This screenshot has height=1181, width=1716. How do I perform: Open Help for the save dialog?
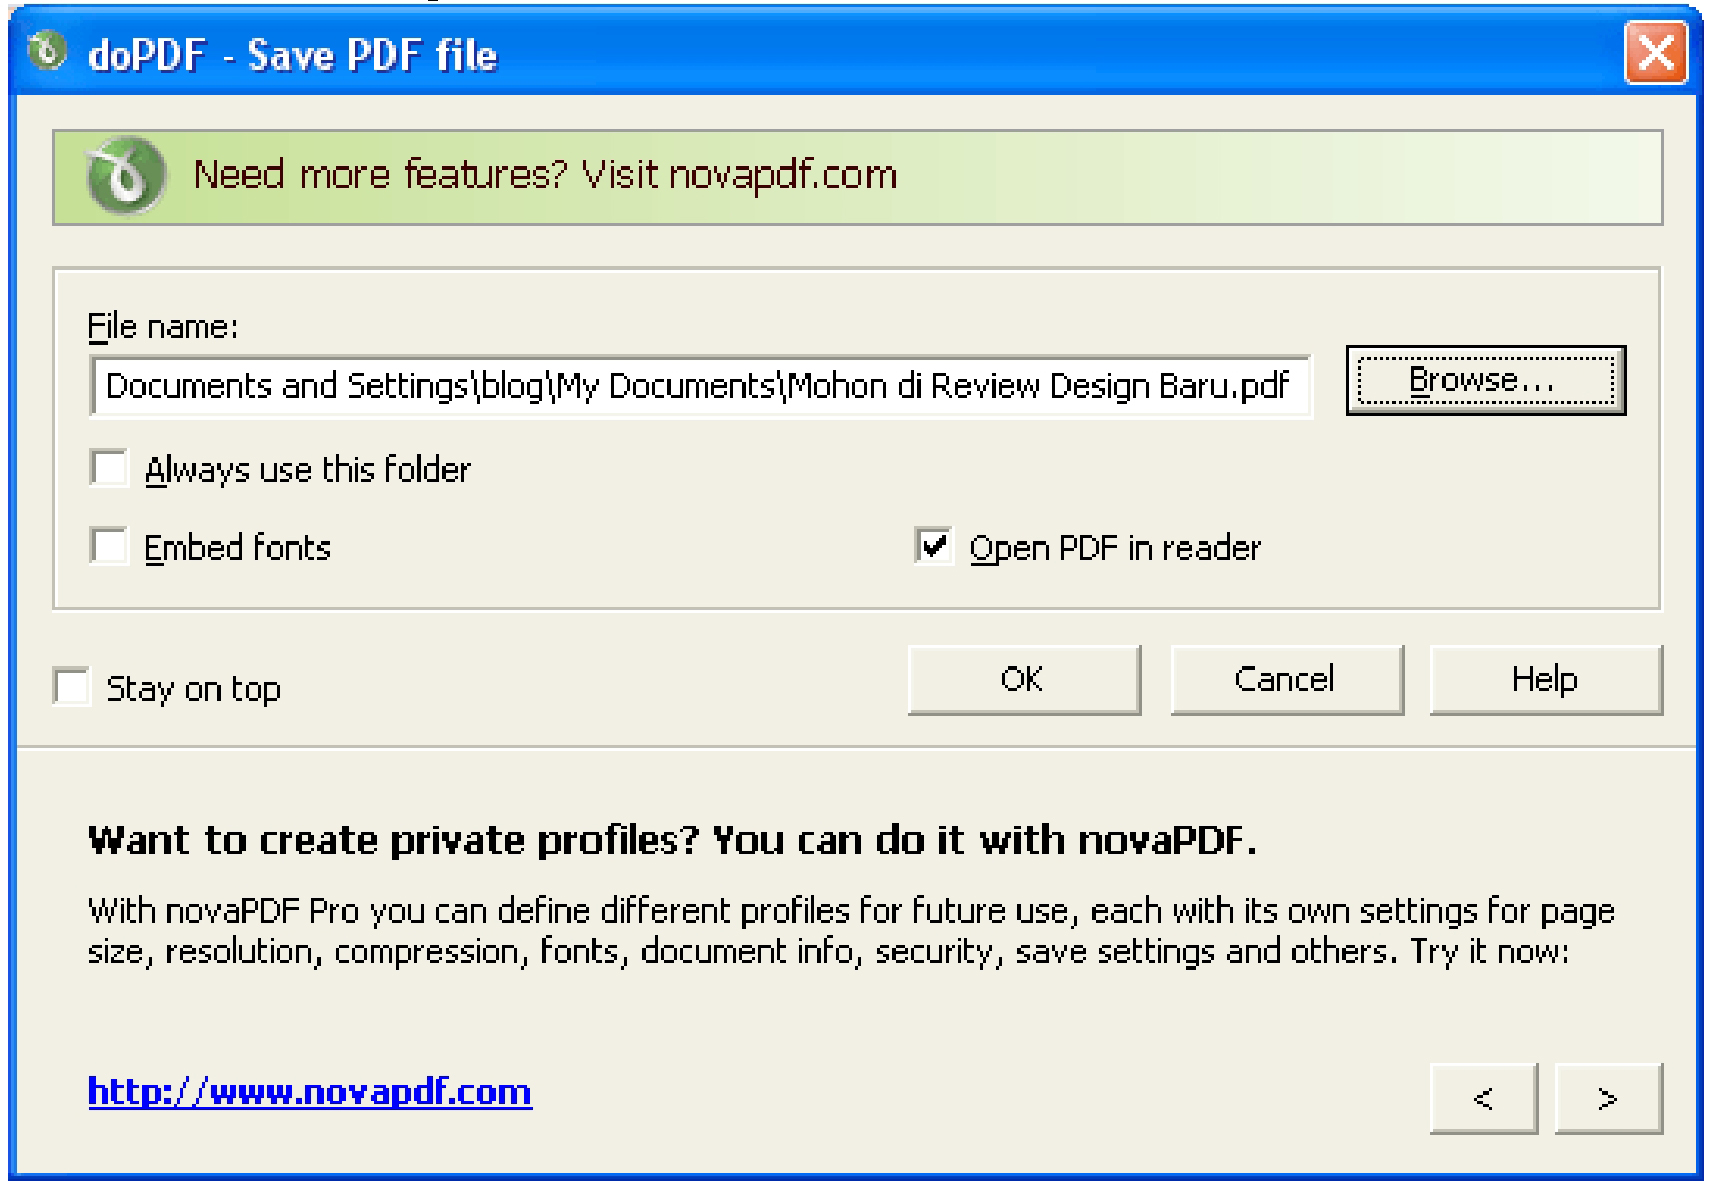(x=1546, y=680)
